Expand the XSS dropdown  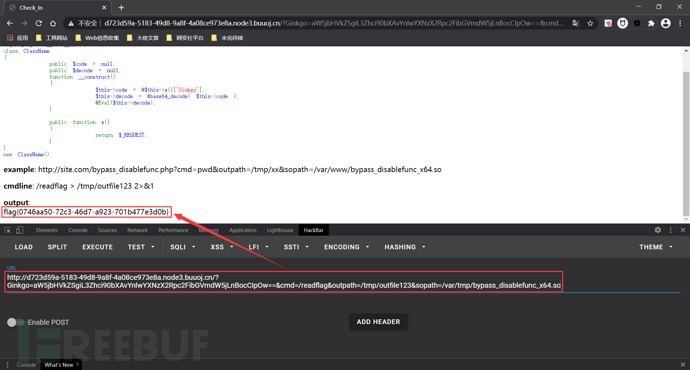tap(221, 247)
